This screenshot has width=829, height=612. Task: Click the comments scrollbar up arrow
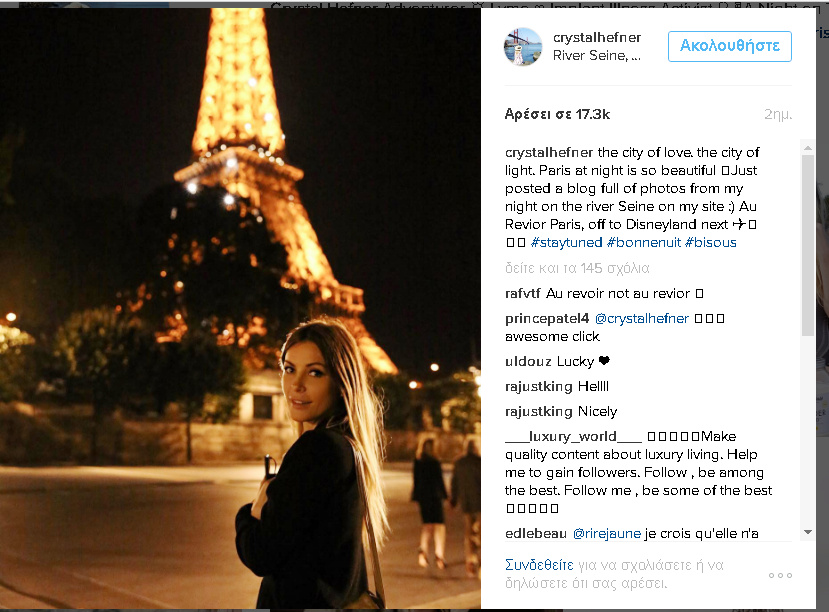point(807,149)
